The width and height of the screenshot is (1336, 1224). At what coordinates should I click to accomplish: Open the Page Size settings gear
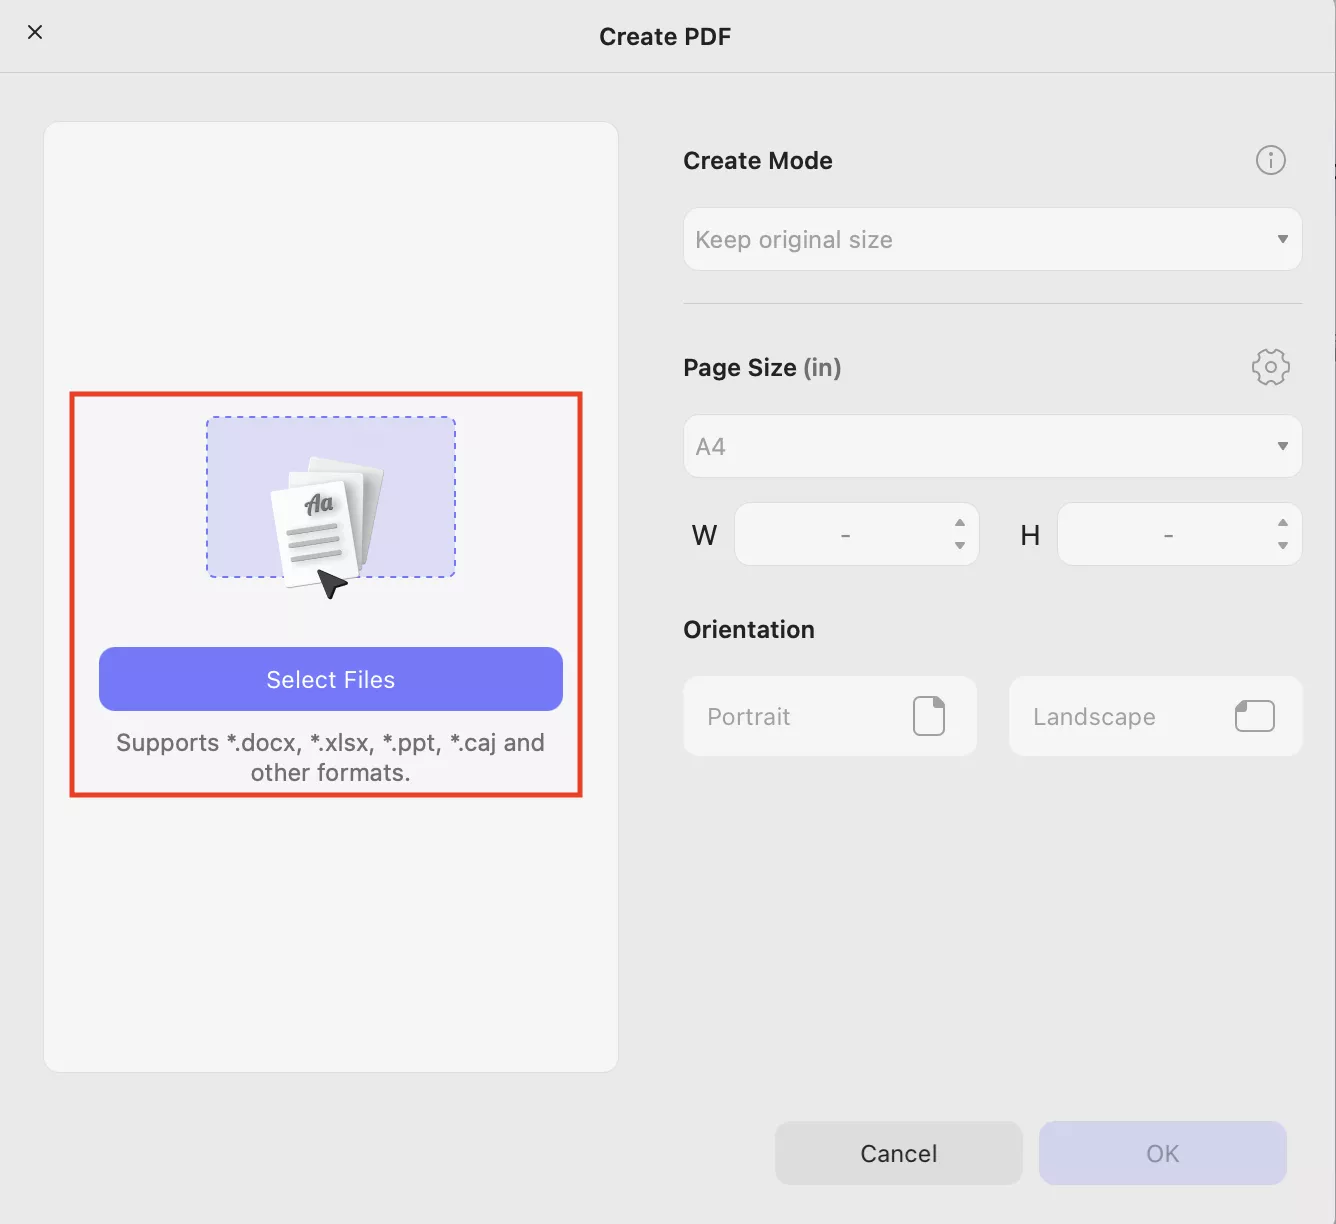[1270, 367]
